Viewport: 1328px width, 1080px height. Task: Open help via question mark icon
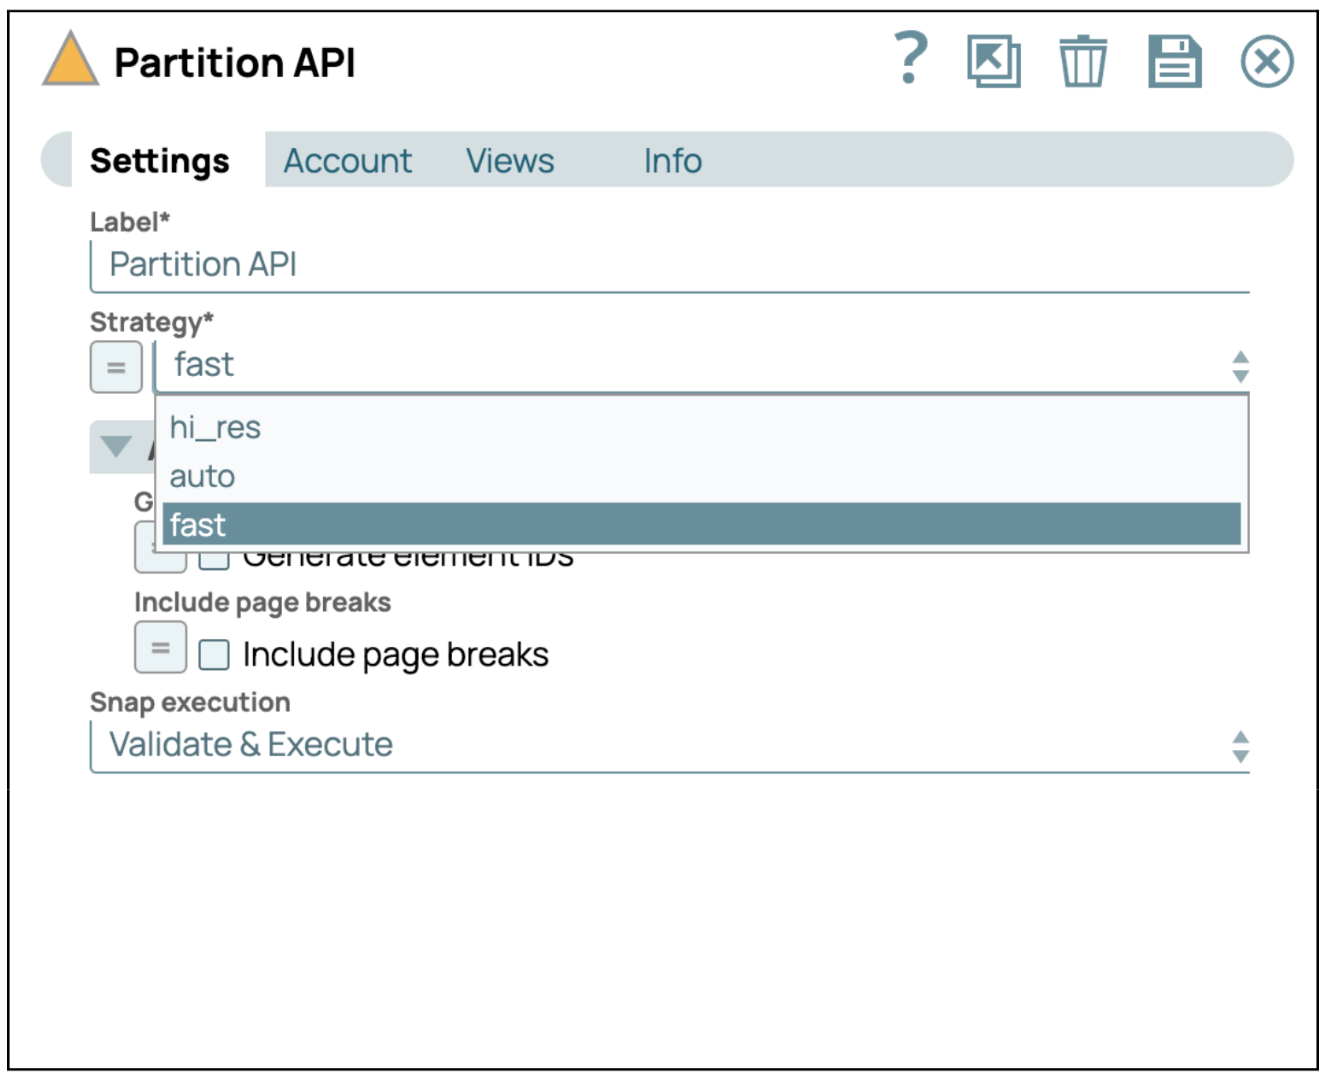pos(910,60)
